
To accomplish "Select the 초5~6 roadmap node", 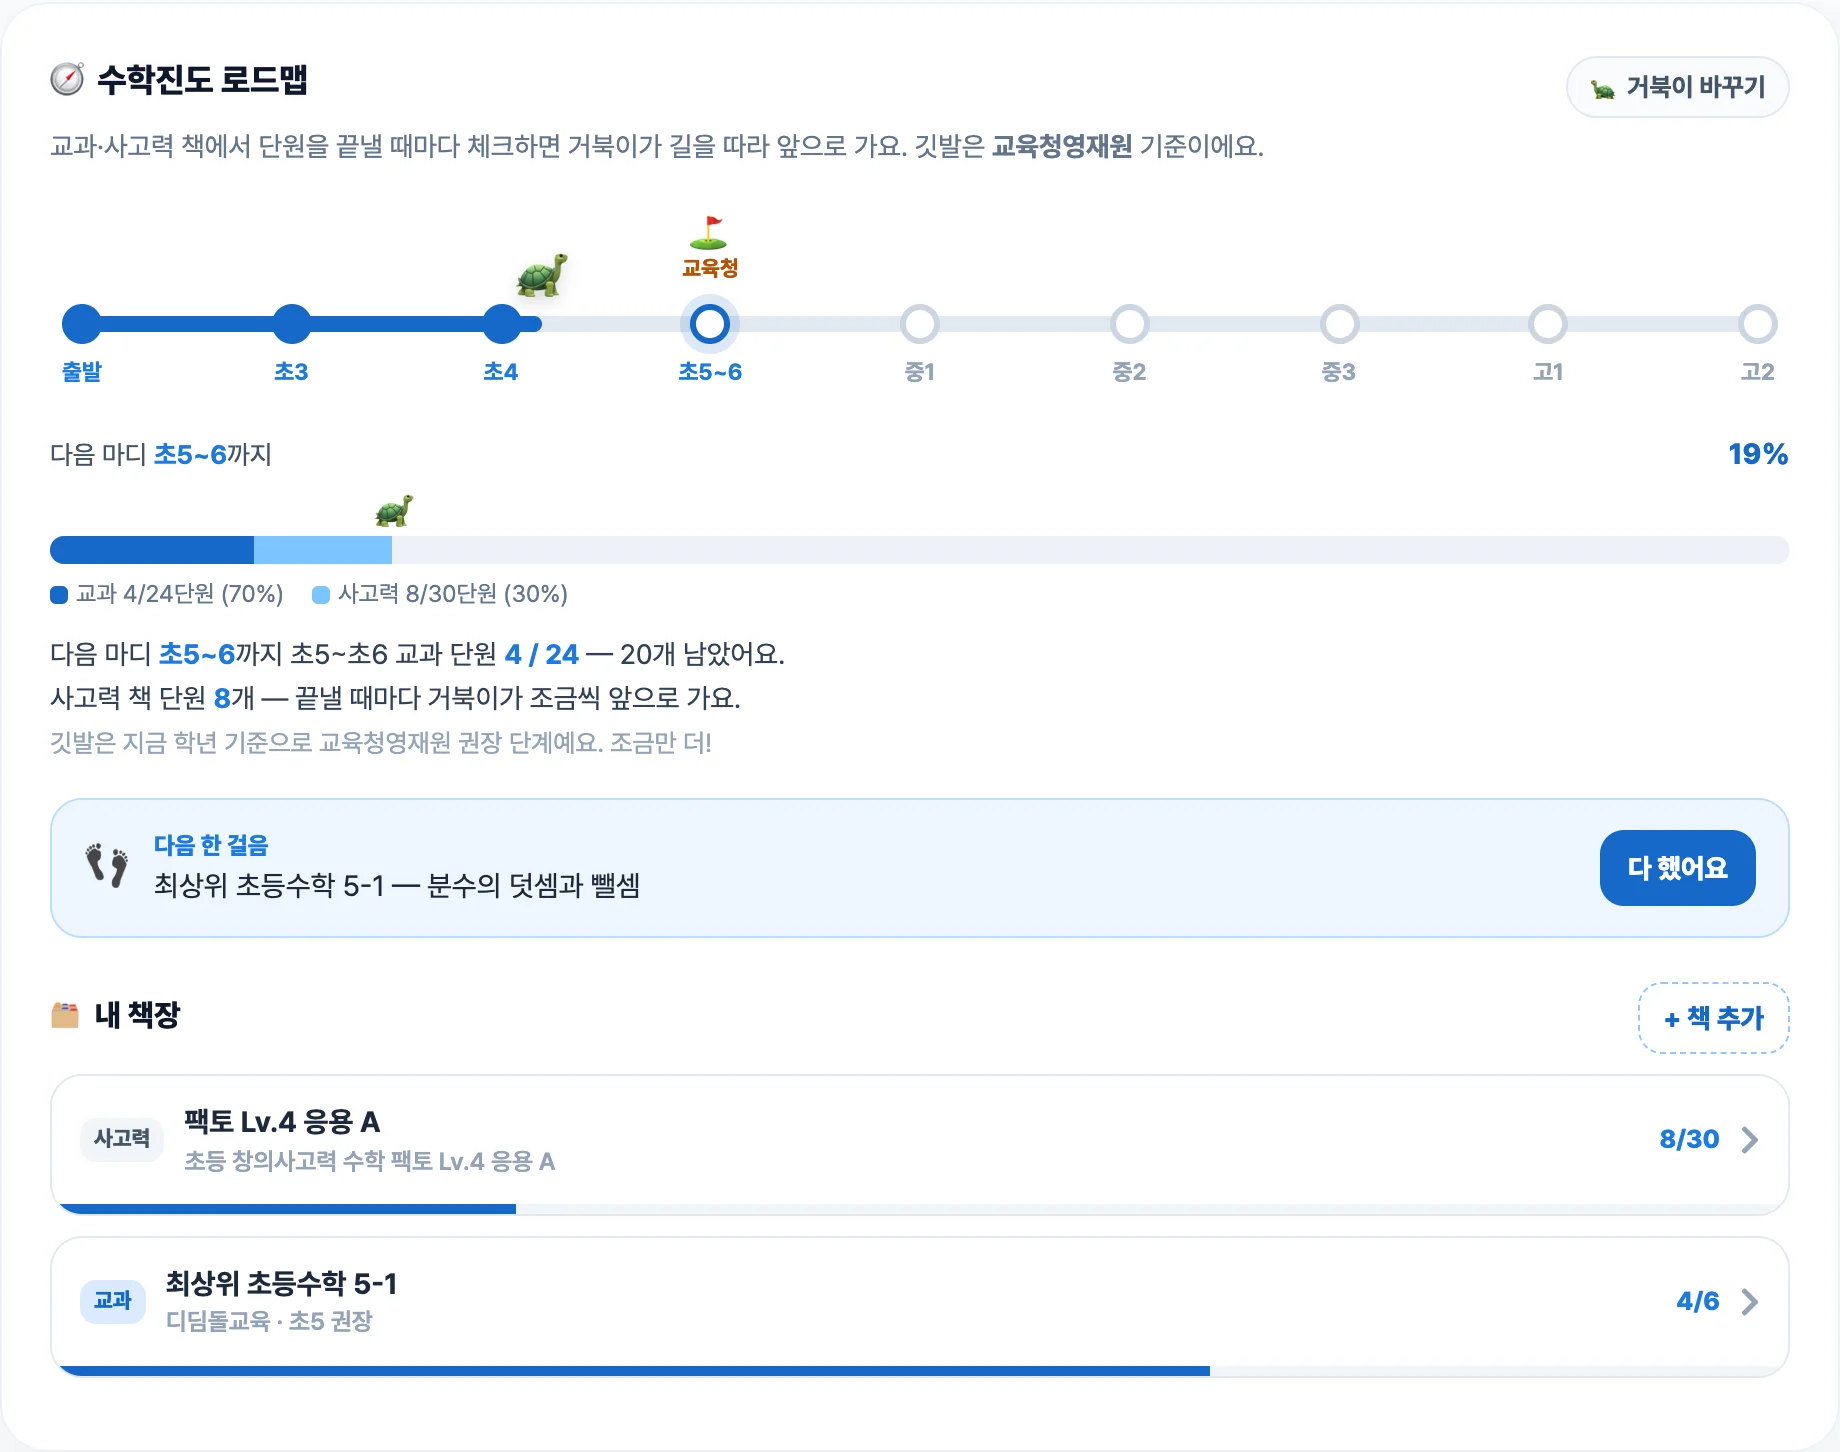I will (710, 324).
